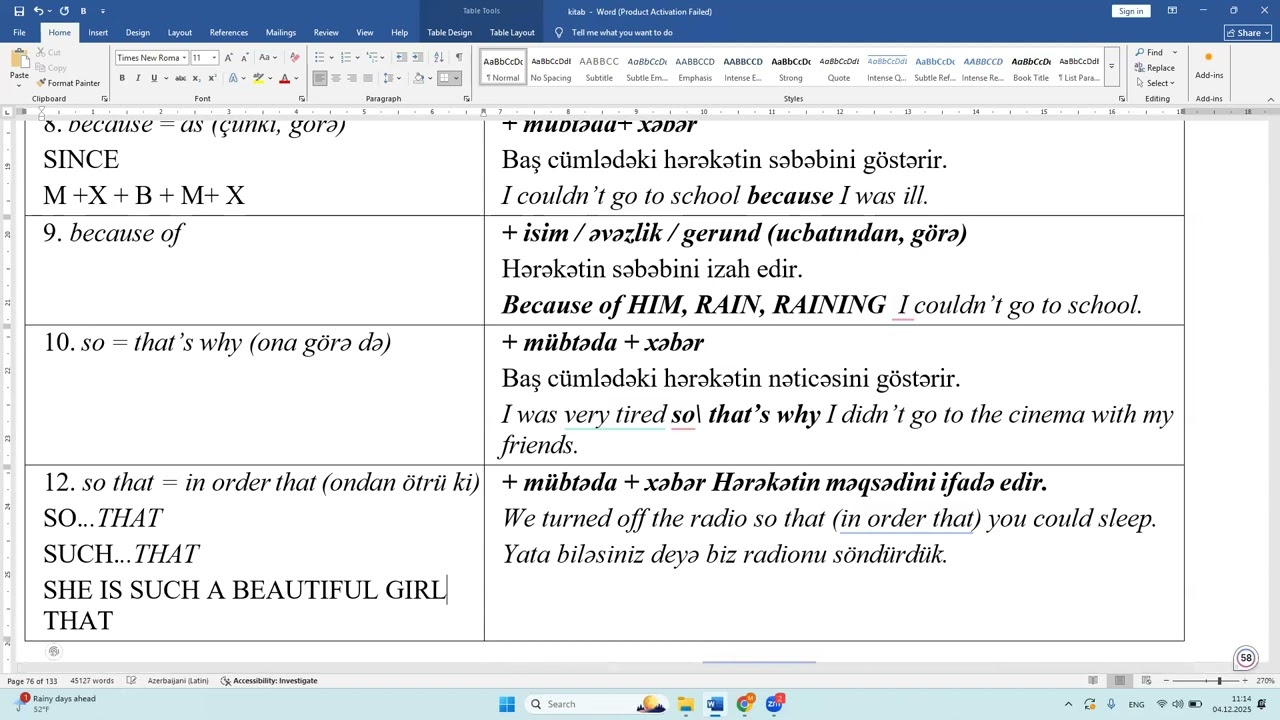Open spelling and proofing status icon
The height and width of the screenshot is (720, 1280).
click(131, 681)
